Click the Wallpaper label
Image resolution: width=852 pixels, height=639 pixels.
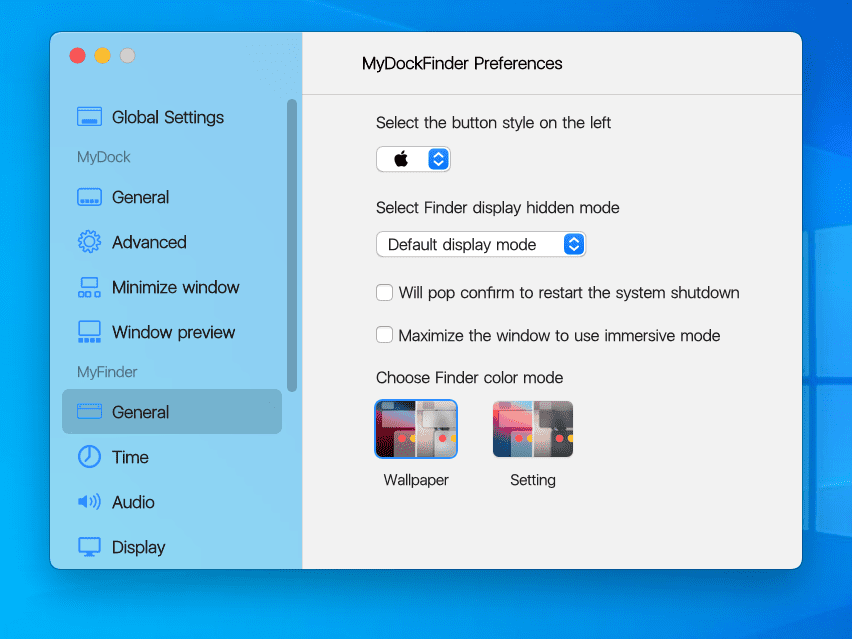click(416, 480)
